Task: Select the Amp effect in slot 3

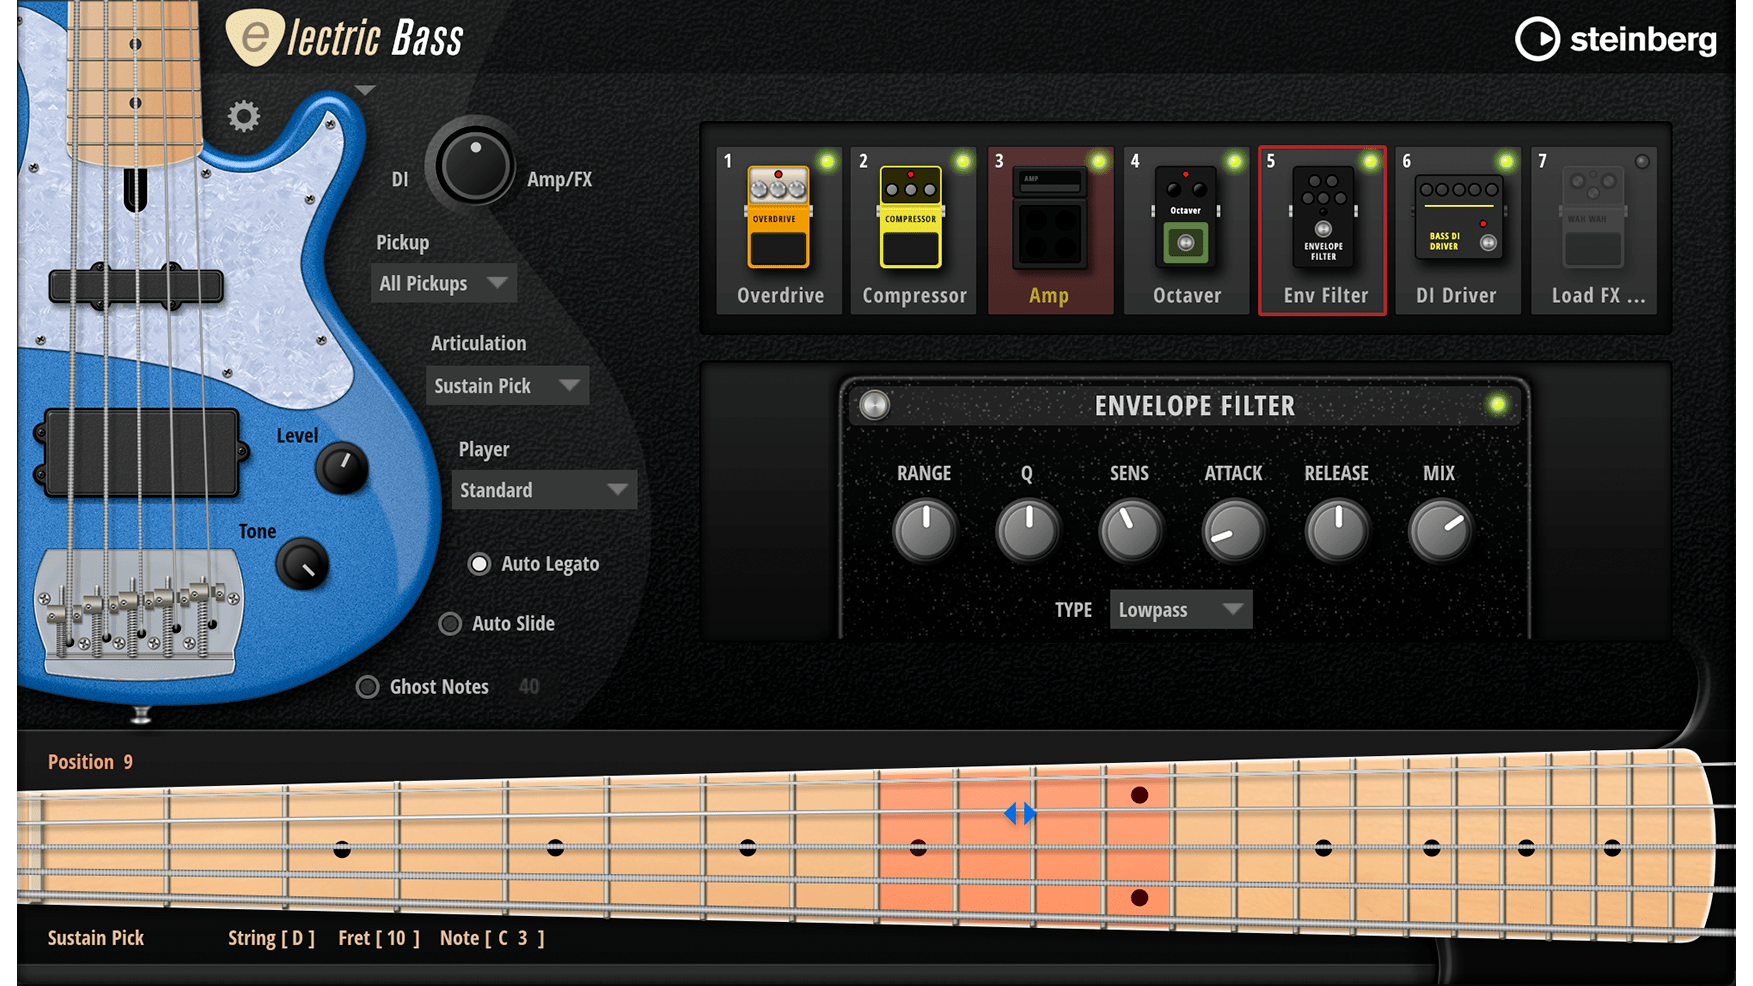Action: [x=1049, y=230]
